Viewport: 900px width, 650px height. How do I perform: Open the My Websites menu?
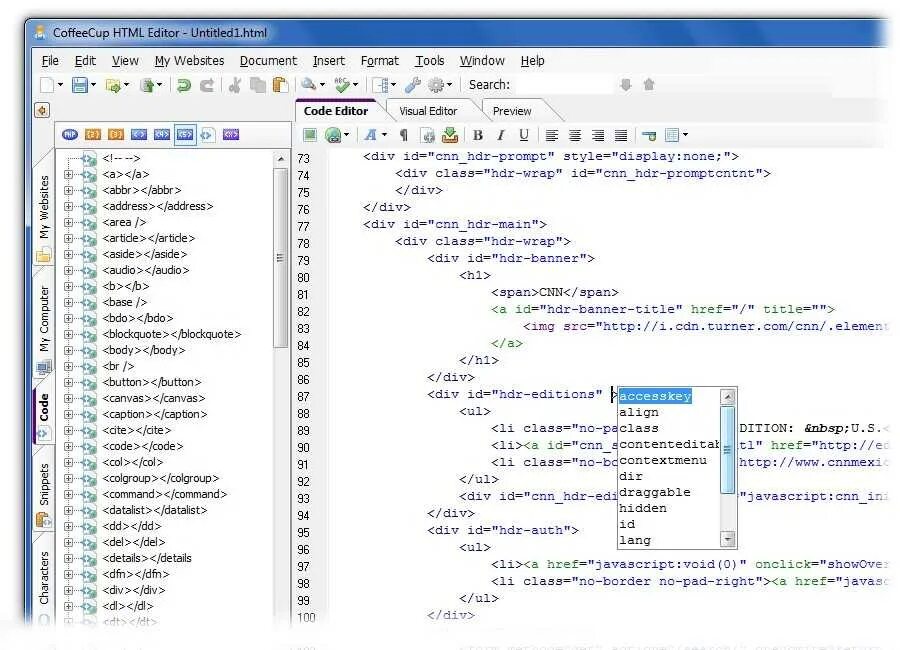[189, 61]
